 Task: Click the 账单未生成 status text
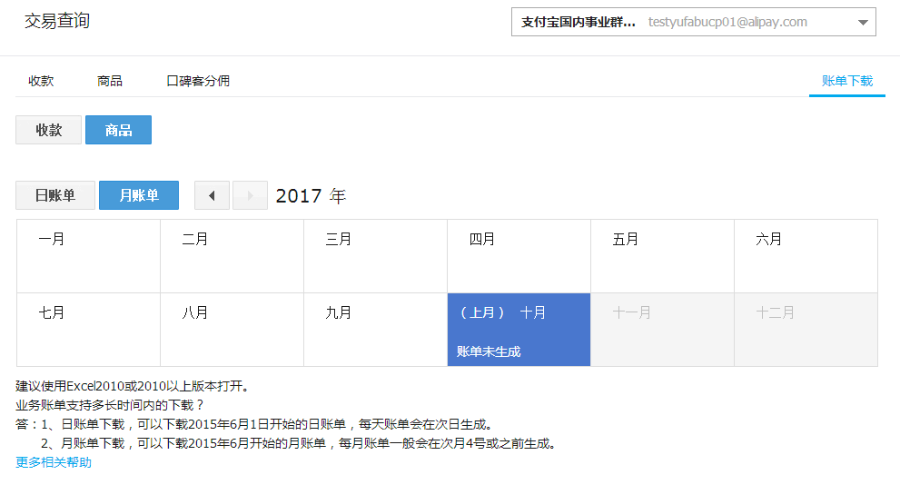(488, 352)
